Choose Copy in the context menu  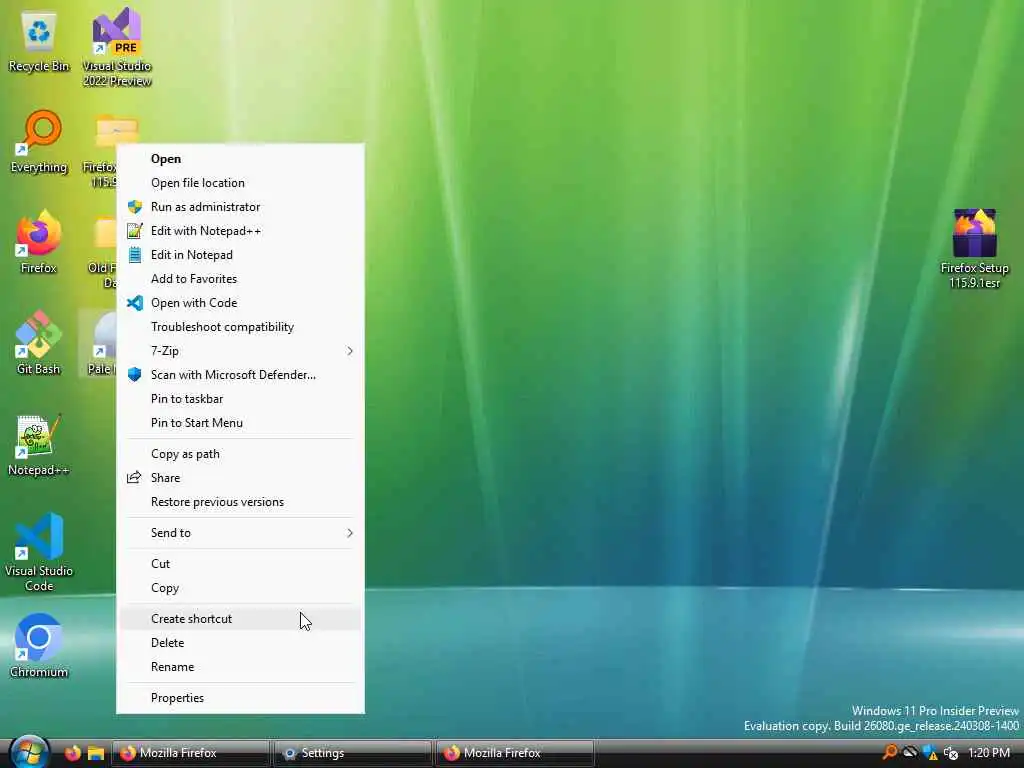coord(240,588)
